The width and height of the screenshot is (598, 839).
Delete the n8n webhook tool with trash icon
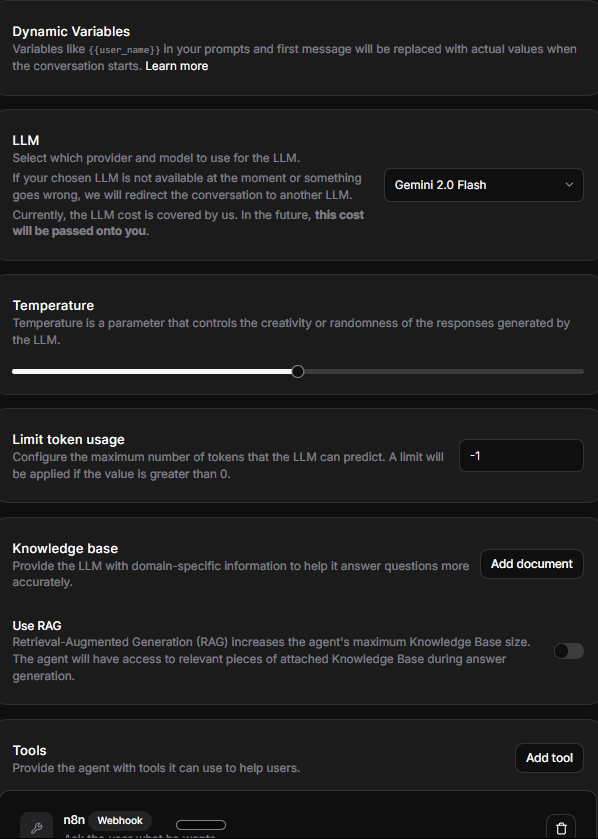(561, 828)
